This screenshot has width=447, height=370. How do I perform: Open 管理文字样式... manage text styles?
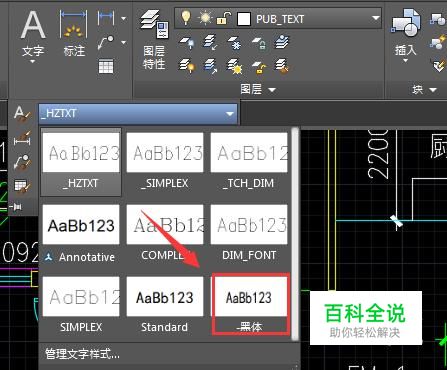pyautogui.click(x=82, y=354)
